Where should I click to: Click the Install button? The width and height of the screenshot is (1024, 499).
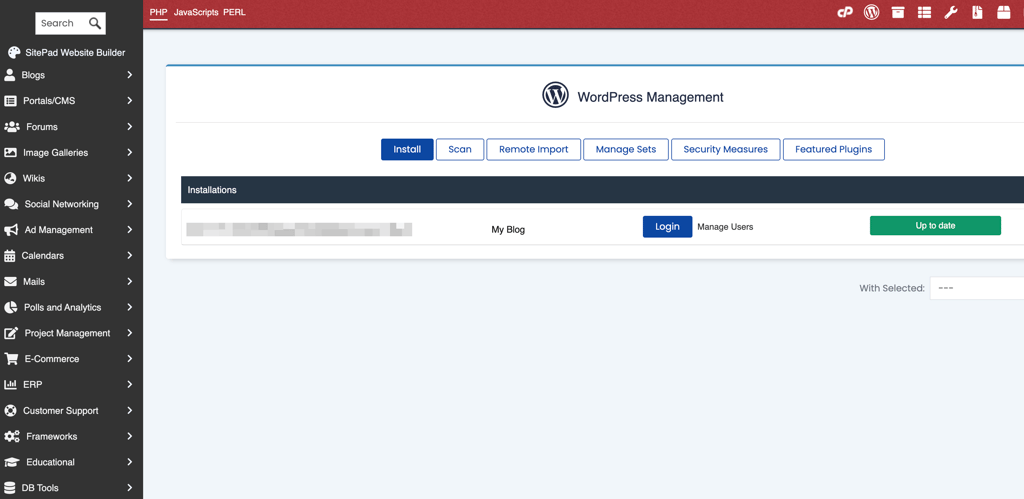pos(407,150)
